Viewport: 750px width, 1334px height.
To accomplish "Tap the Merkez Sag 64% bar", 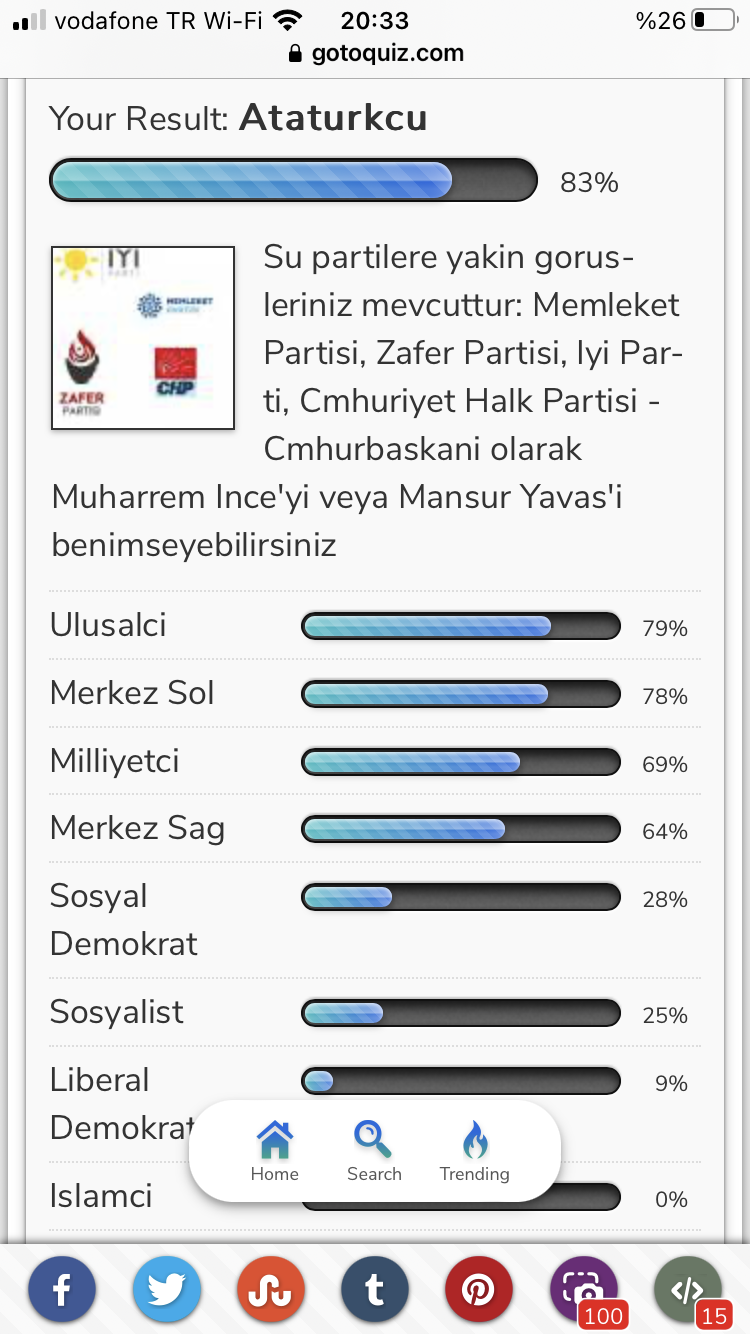I will [461, 830].
